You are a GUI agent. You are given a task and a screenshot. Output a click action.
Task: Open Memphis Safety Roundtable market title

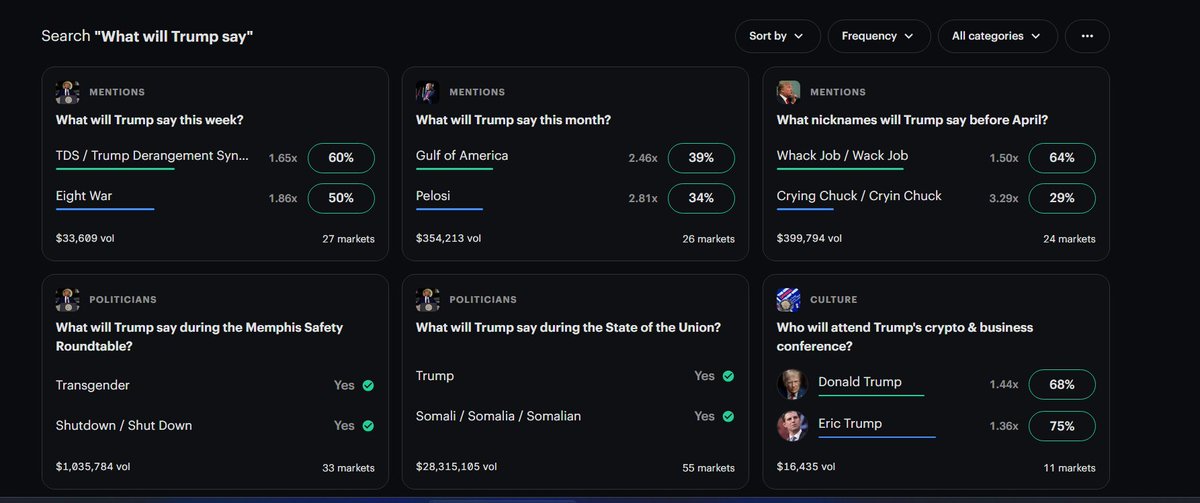199,336
